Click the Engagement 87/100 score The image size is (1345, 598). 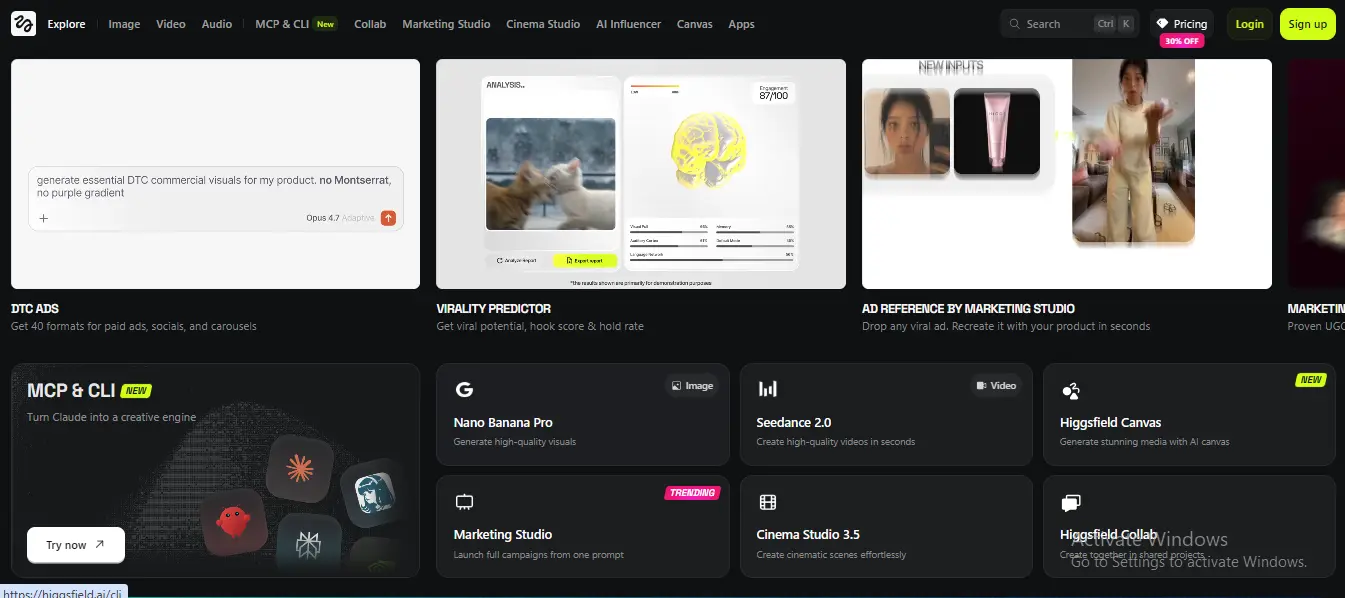(773, 93)
